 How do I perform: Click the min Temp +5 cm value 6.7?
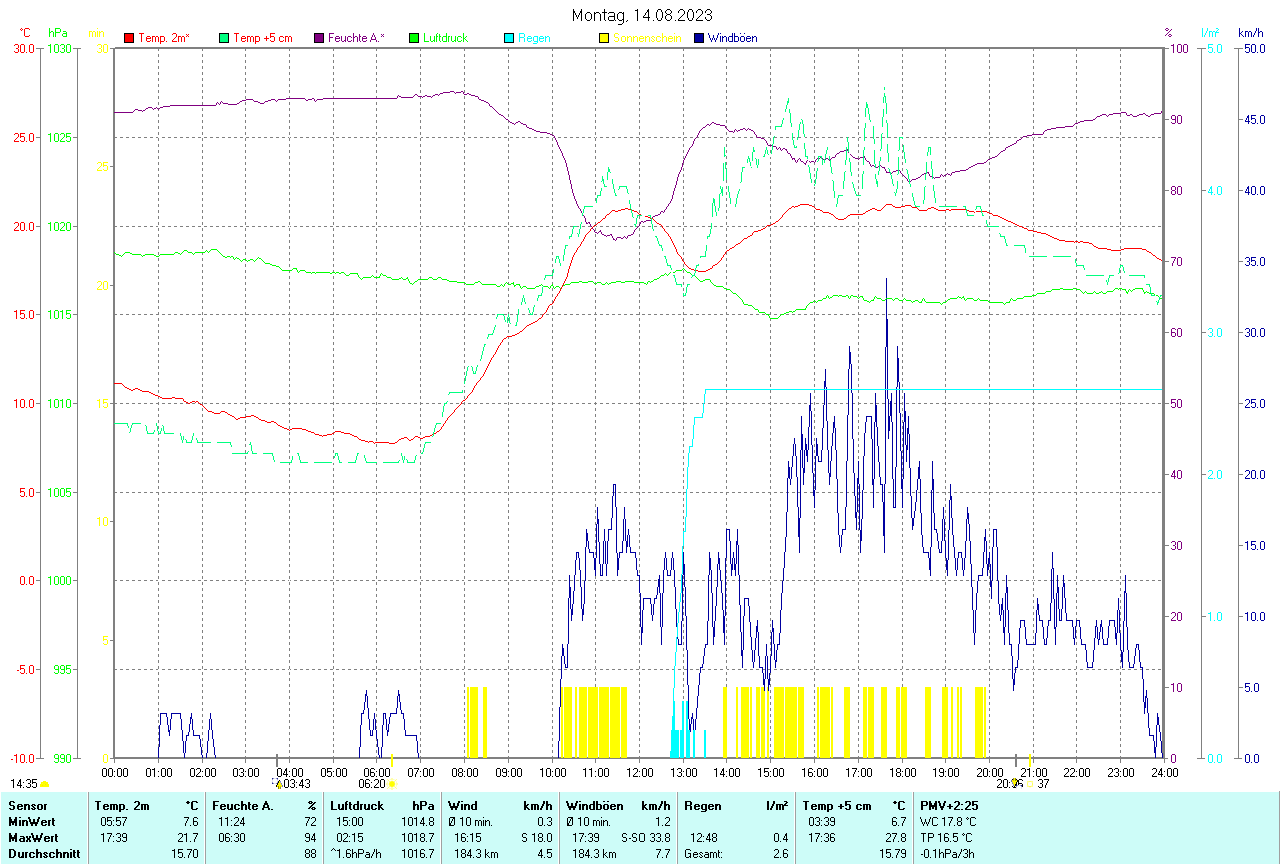[x=898, y=821]
